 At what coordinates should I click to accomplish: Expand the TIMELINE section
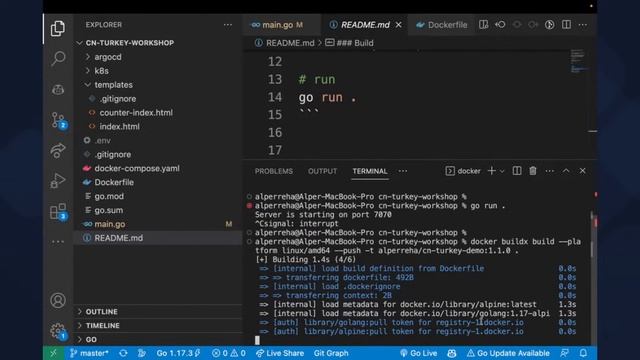coord(102,325)
